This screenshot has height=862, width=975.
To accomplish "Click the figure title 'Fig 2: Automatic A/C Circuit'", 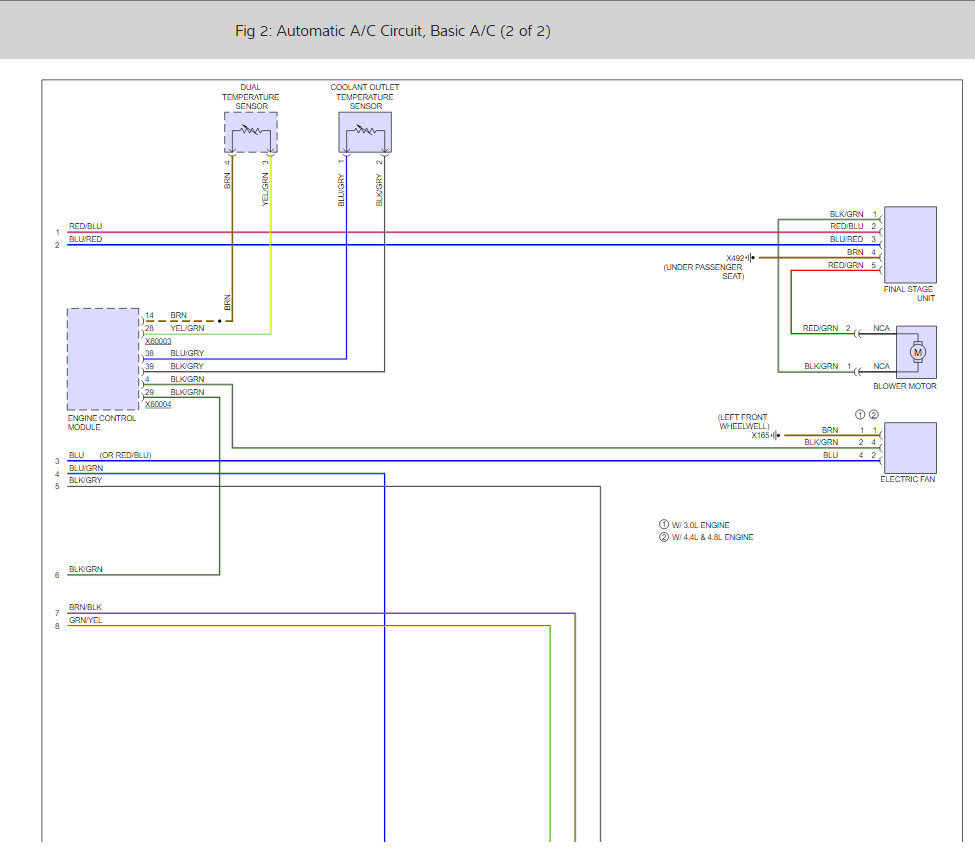I will pyautogui.click(x=393, y=31).
